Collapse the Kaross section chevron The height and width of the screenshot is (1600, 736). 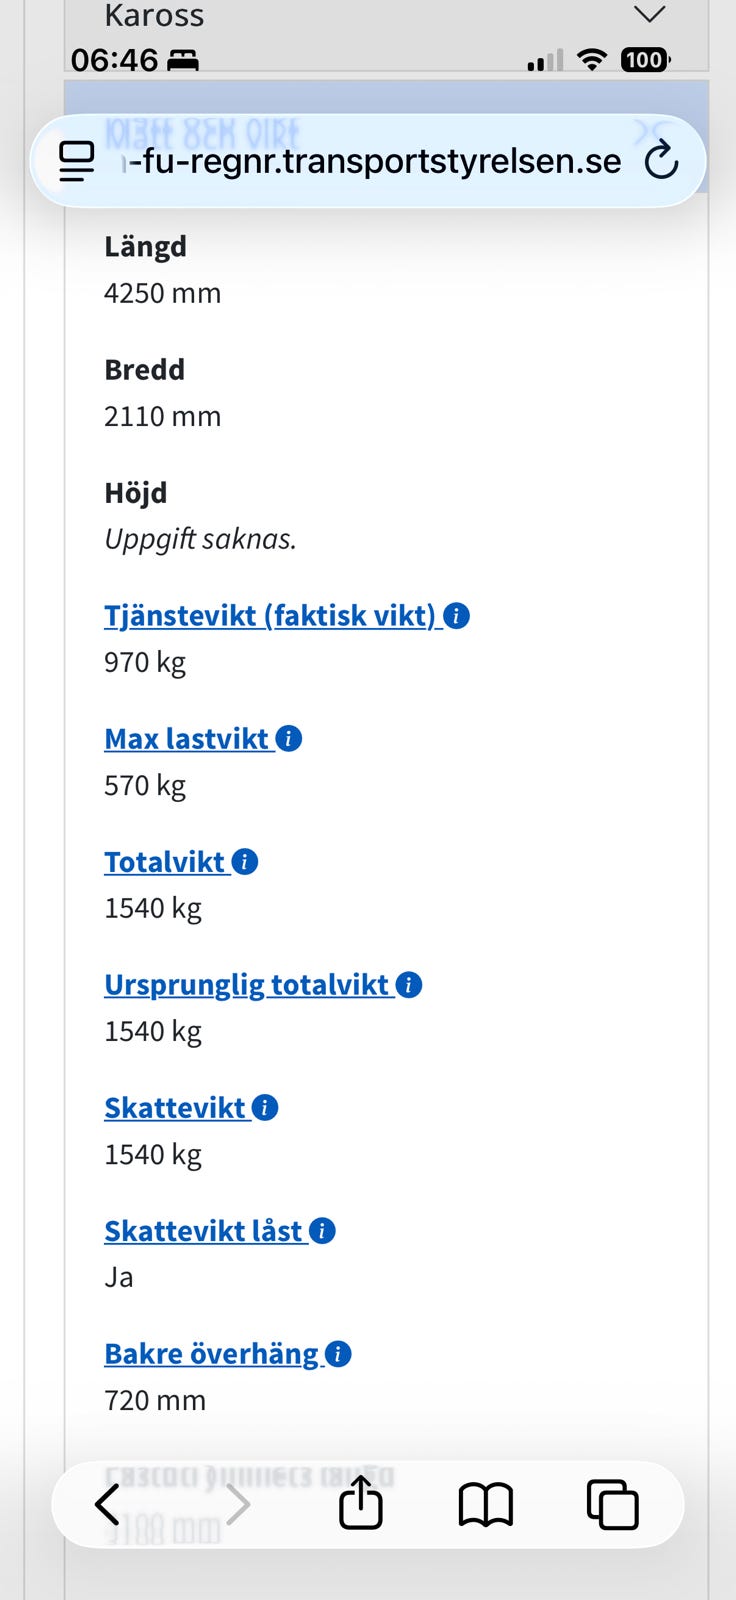pyautogui.click(x=650, y=14)
